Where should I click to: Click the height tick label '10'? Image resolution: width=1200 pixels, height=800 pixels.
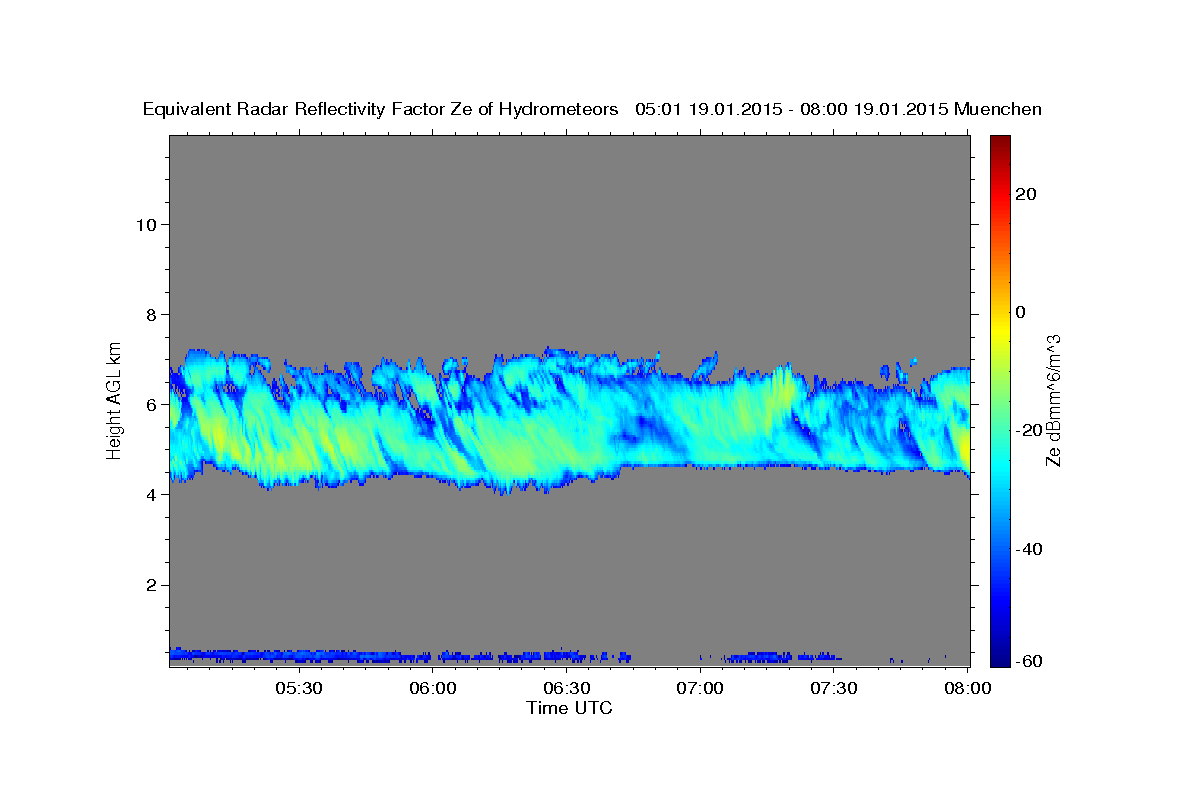[x=145, y=224]
